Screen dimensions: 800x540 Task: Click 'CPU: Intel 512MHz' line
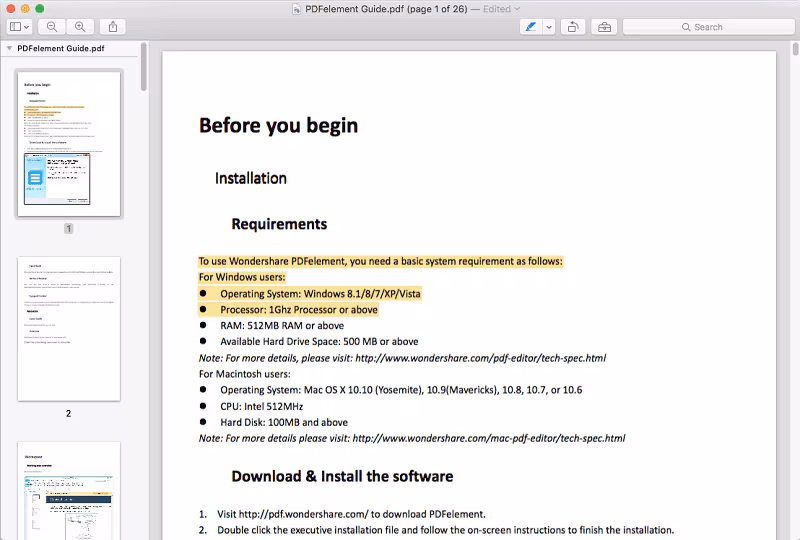[x=262, y=406]
